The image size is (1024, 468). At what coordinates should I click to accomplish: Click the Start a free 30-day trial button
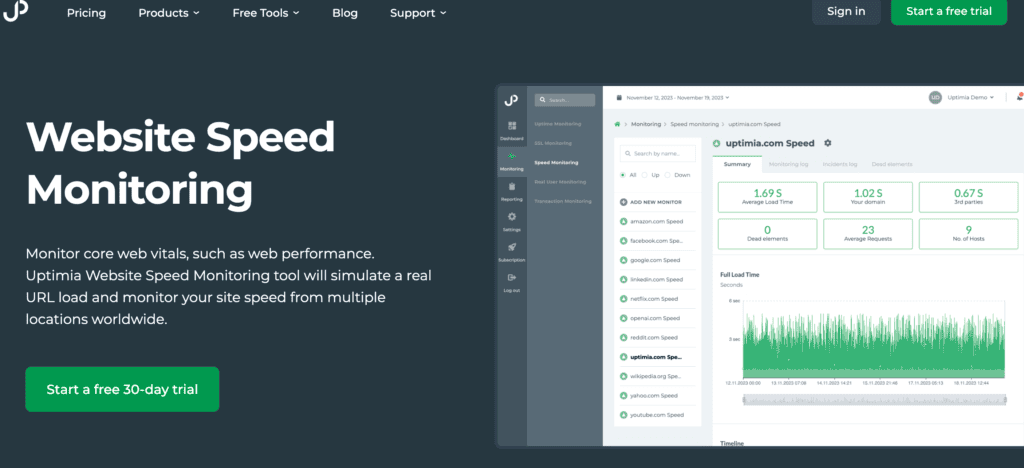[x=122, y=389]
